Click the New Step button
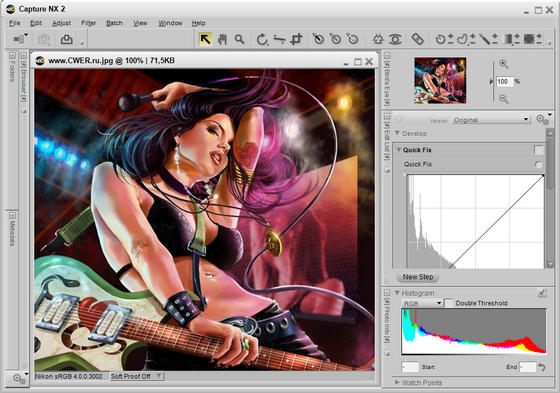This screenshot has height=393, width=560. coord(418,277)
